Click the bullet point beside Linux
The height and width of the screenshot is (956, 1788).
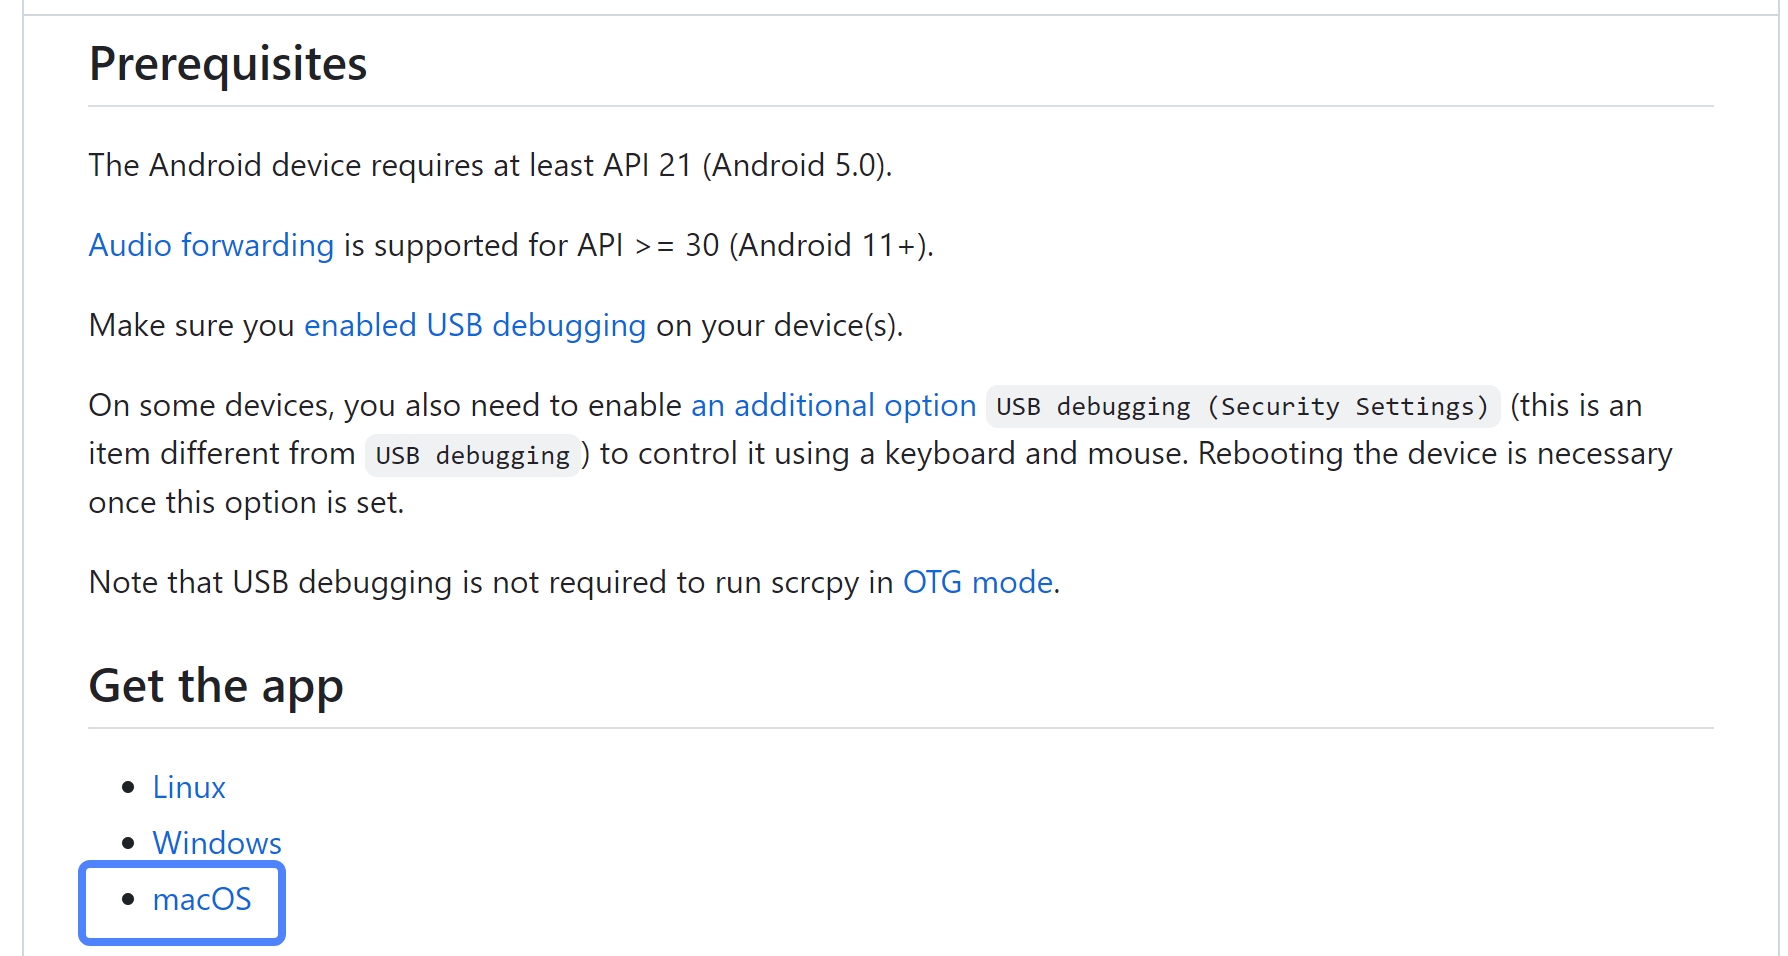pyautogui.click(x=128, y=787)
